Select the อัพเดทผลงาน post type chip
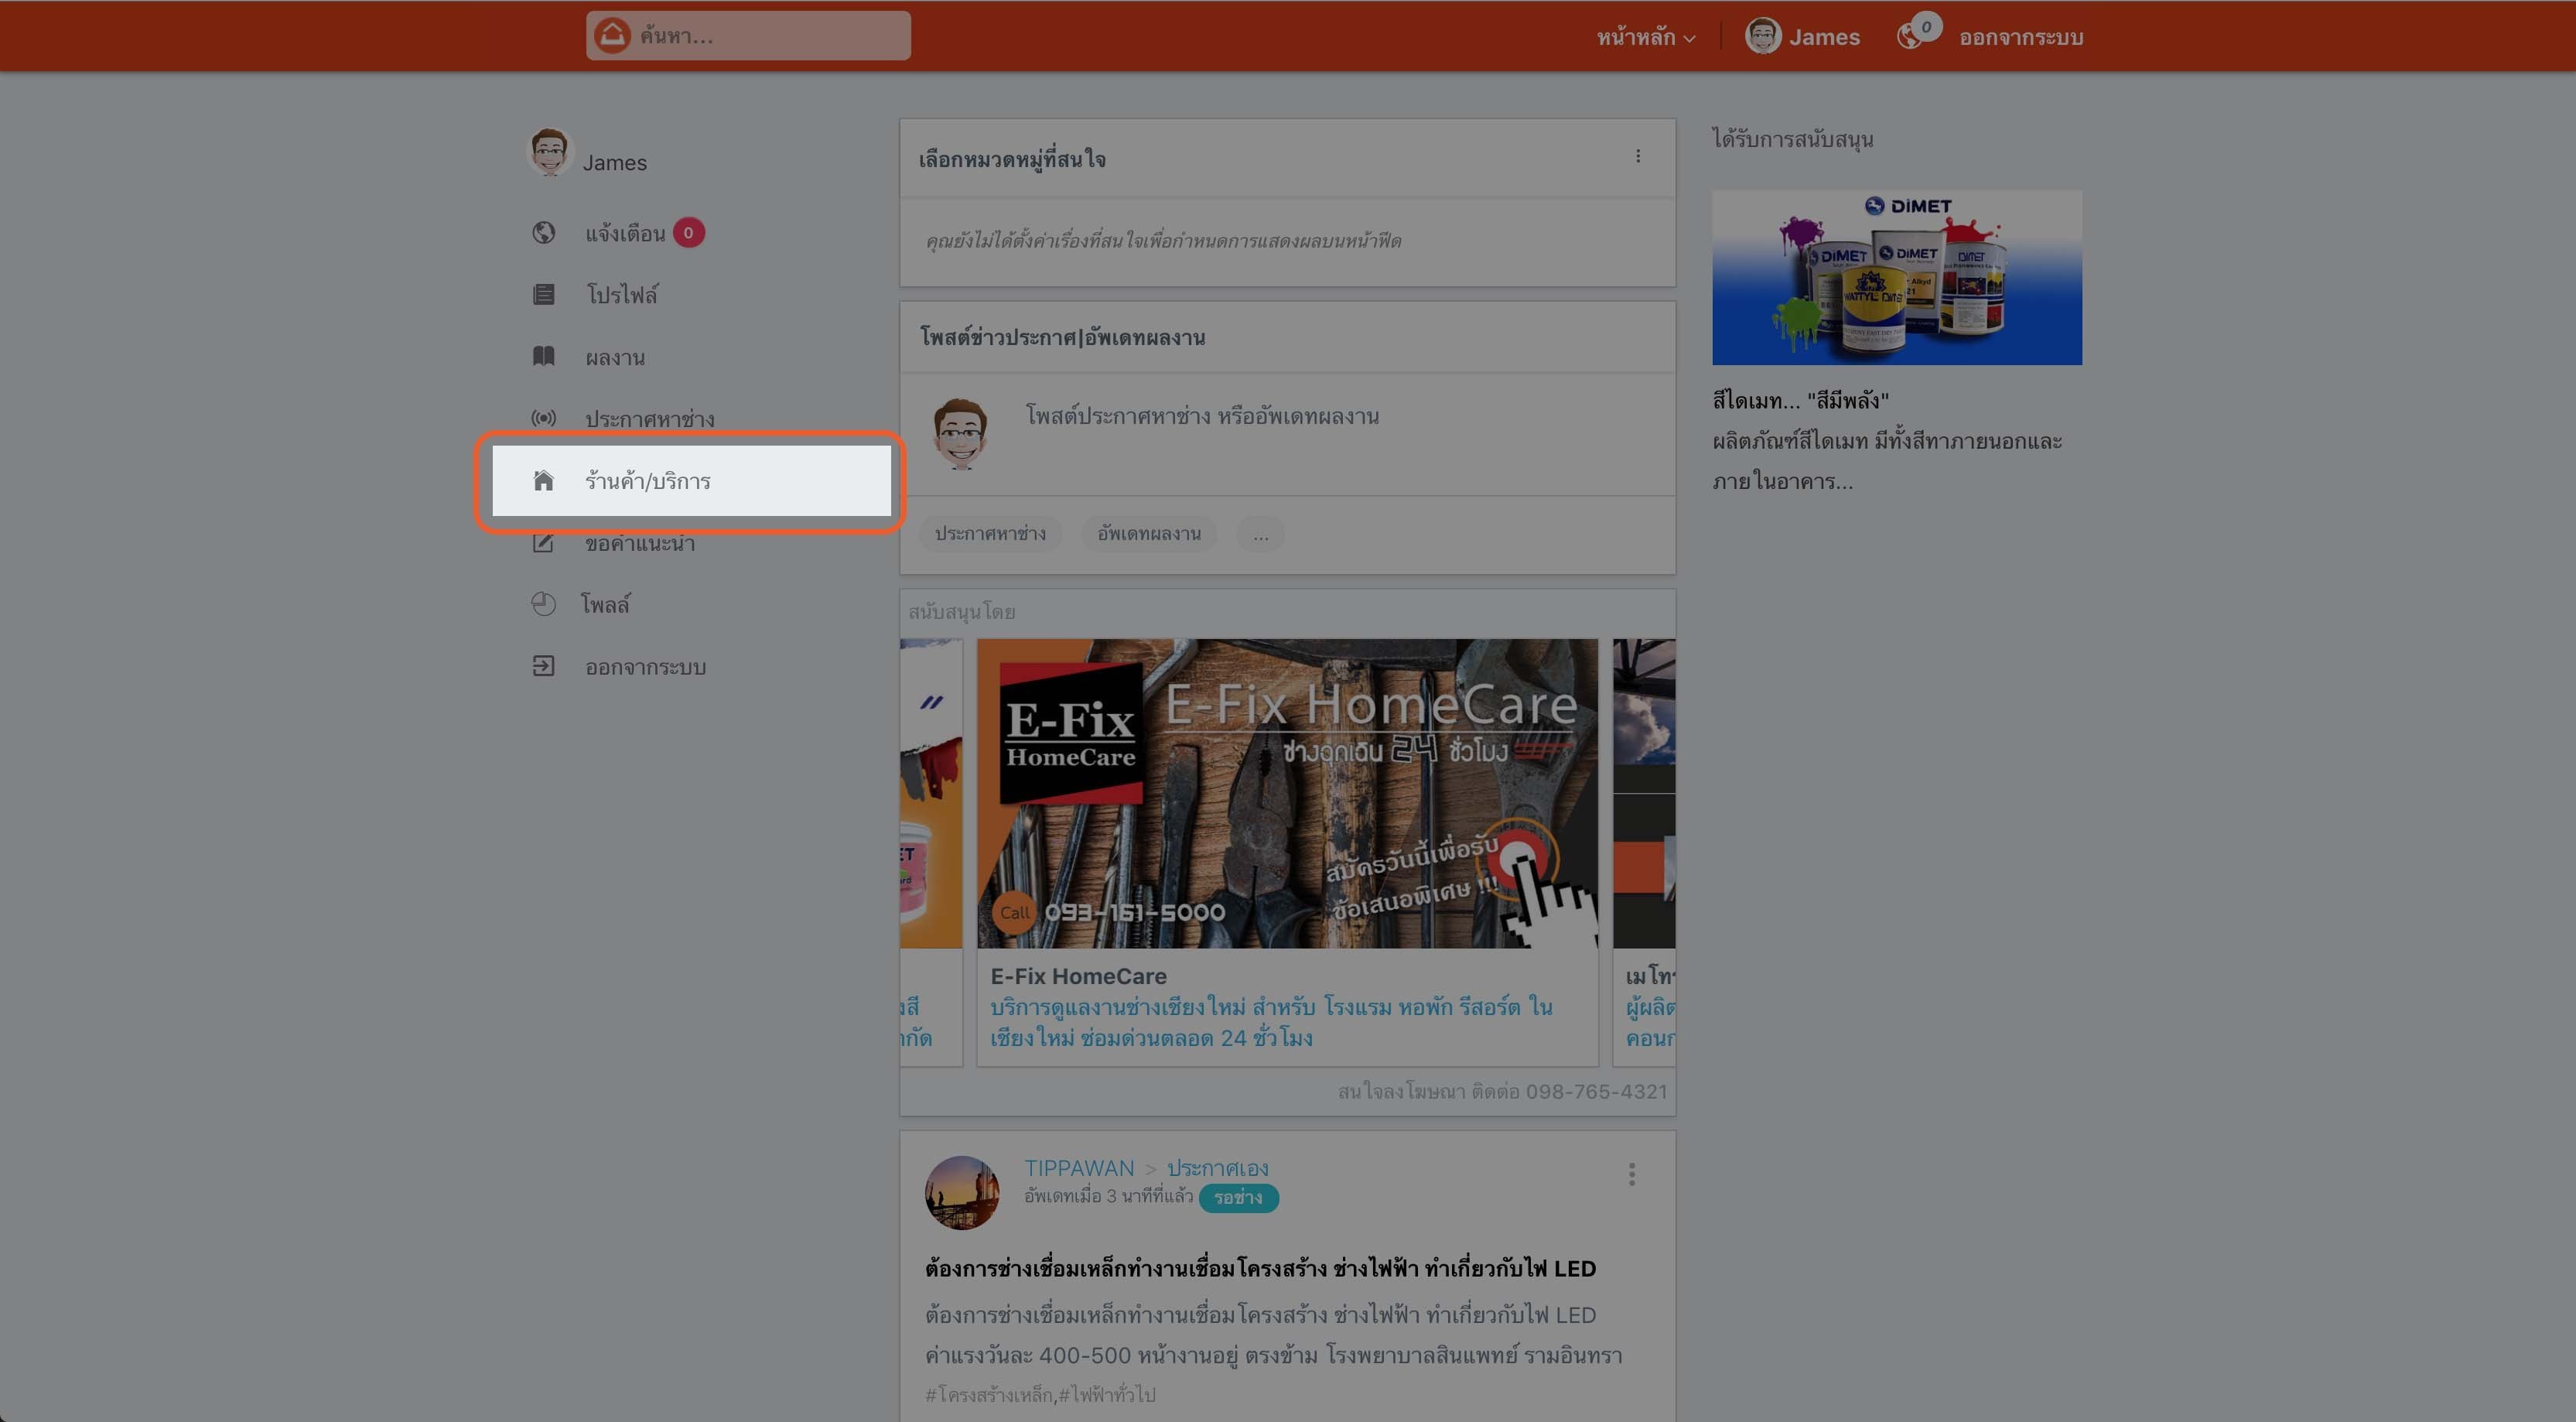The height and width of the screenshot is (1422, 2576). pyautogui.click(x=1148, y=533)
